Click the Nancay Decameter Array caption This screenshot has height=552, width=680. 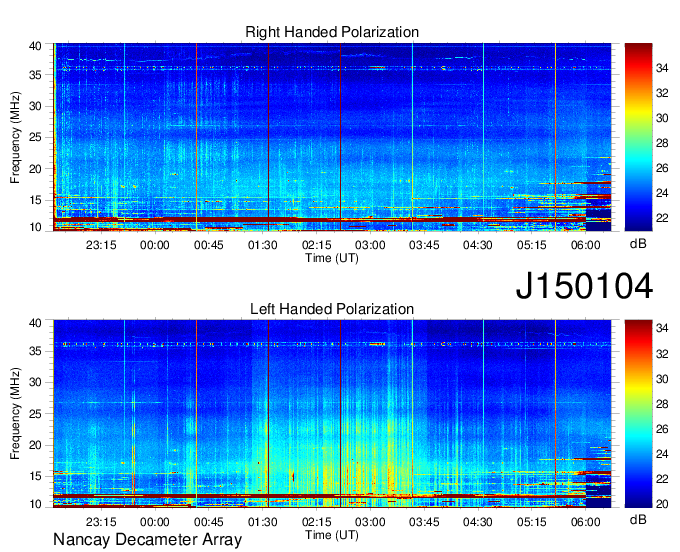click(x=147, y=540)
